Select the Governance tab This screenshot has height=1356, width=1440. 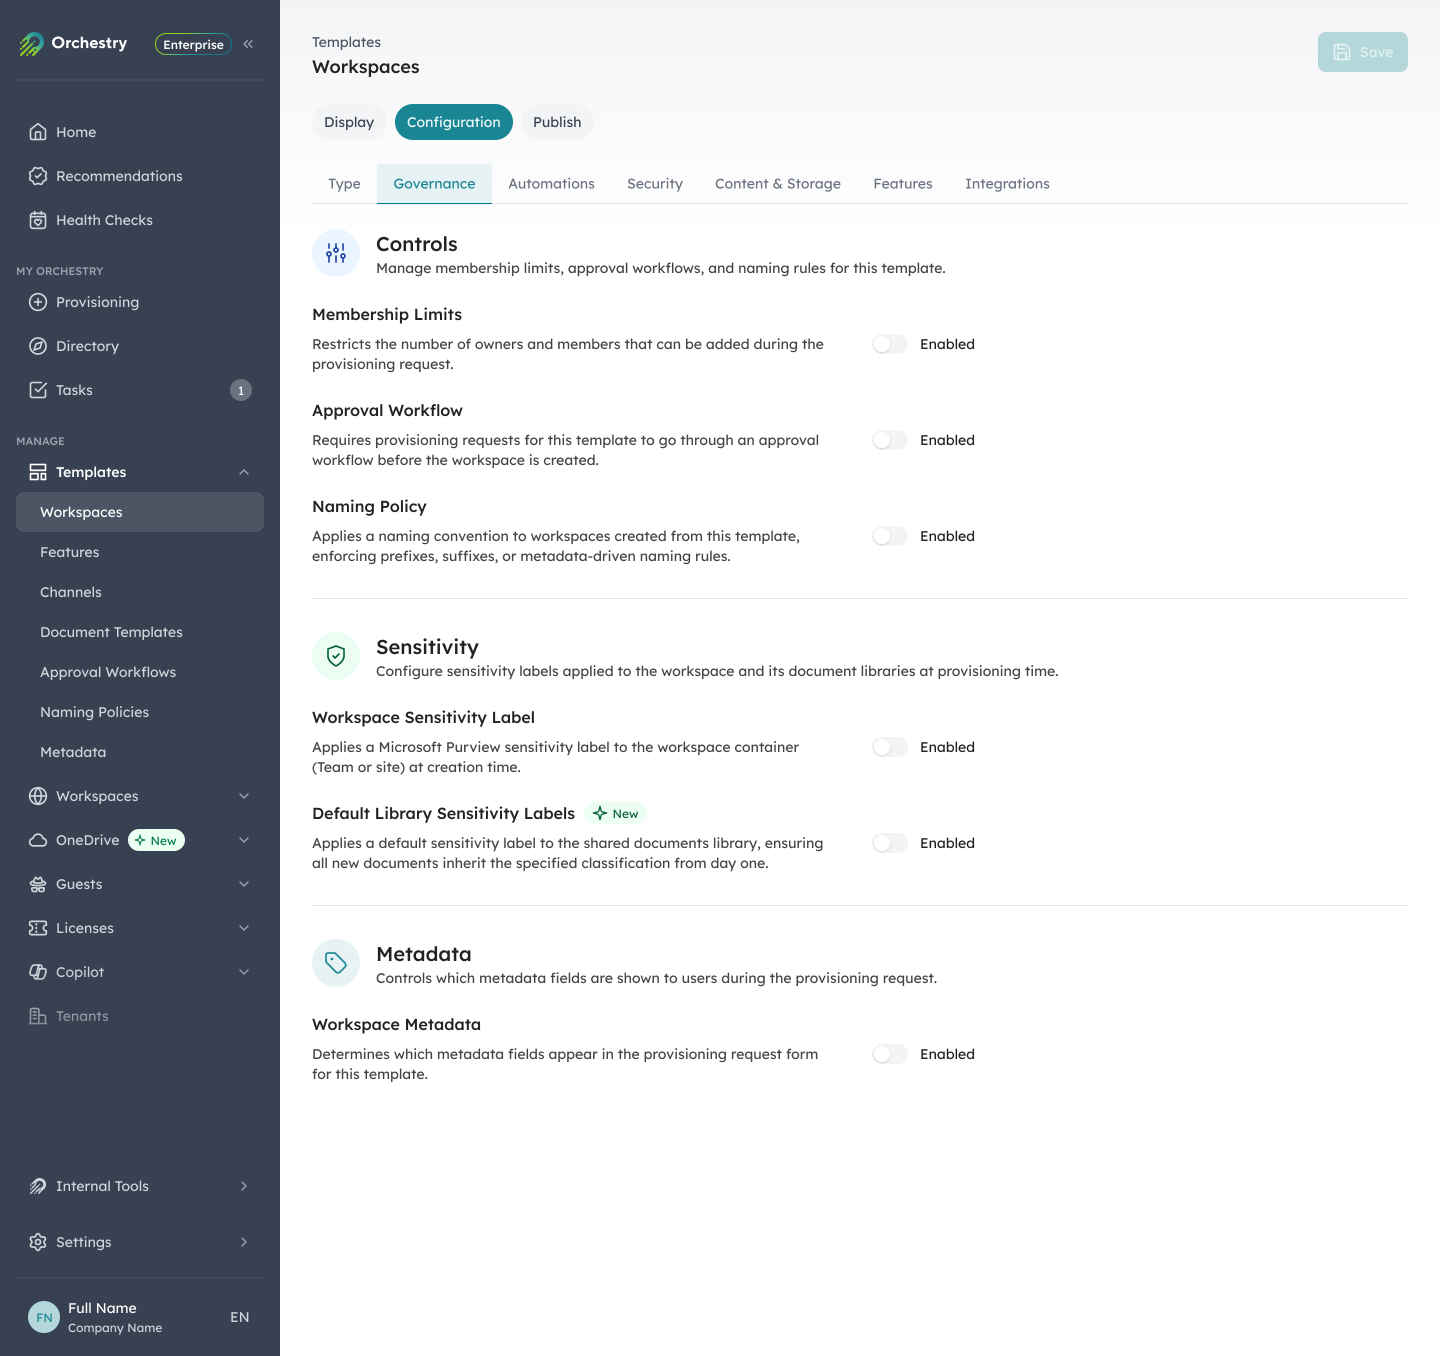click(x=434, y=184)
